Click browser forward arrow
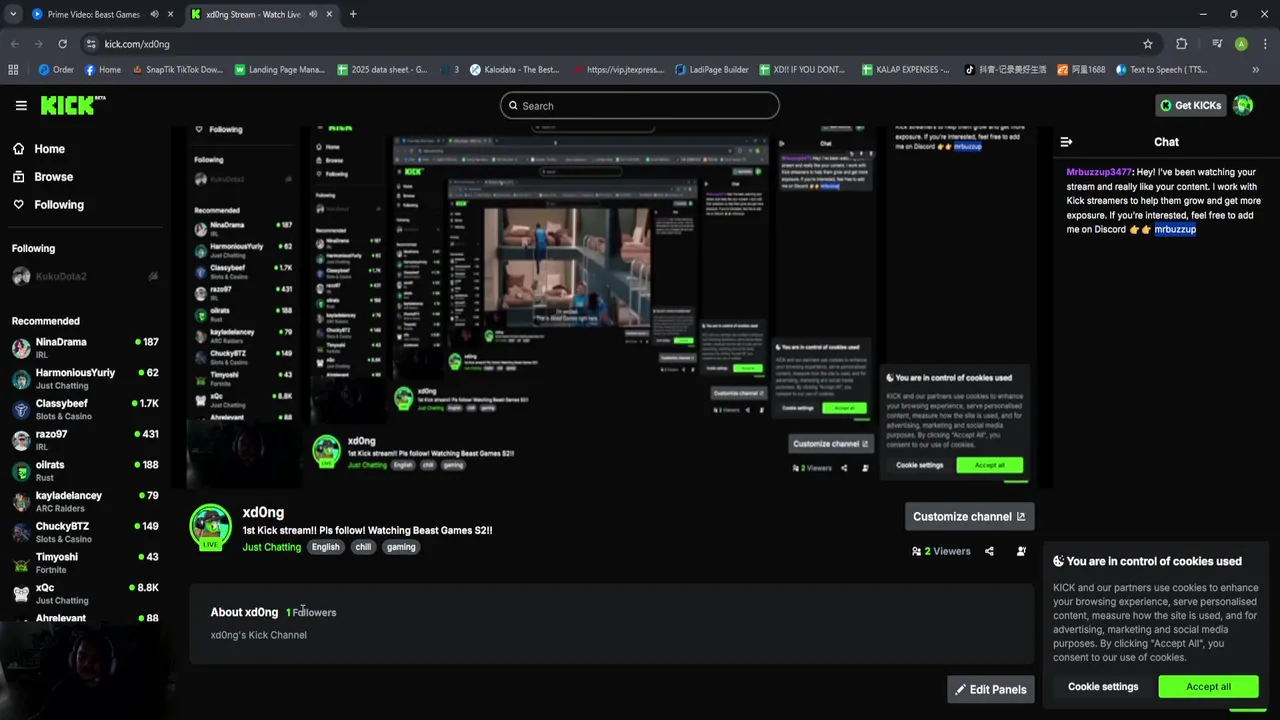Viewport: 1280px width, 720px height. (x=38, y=44)
